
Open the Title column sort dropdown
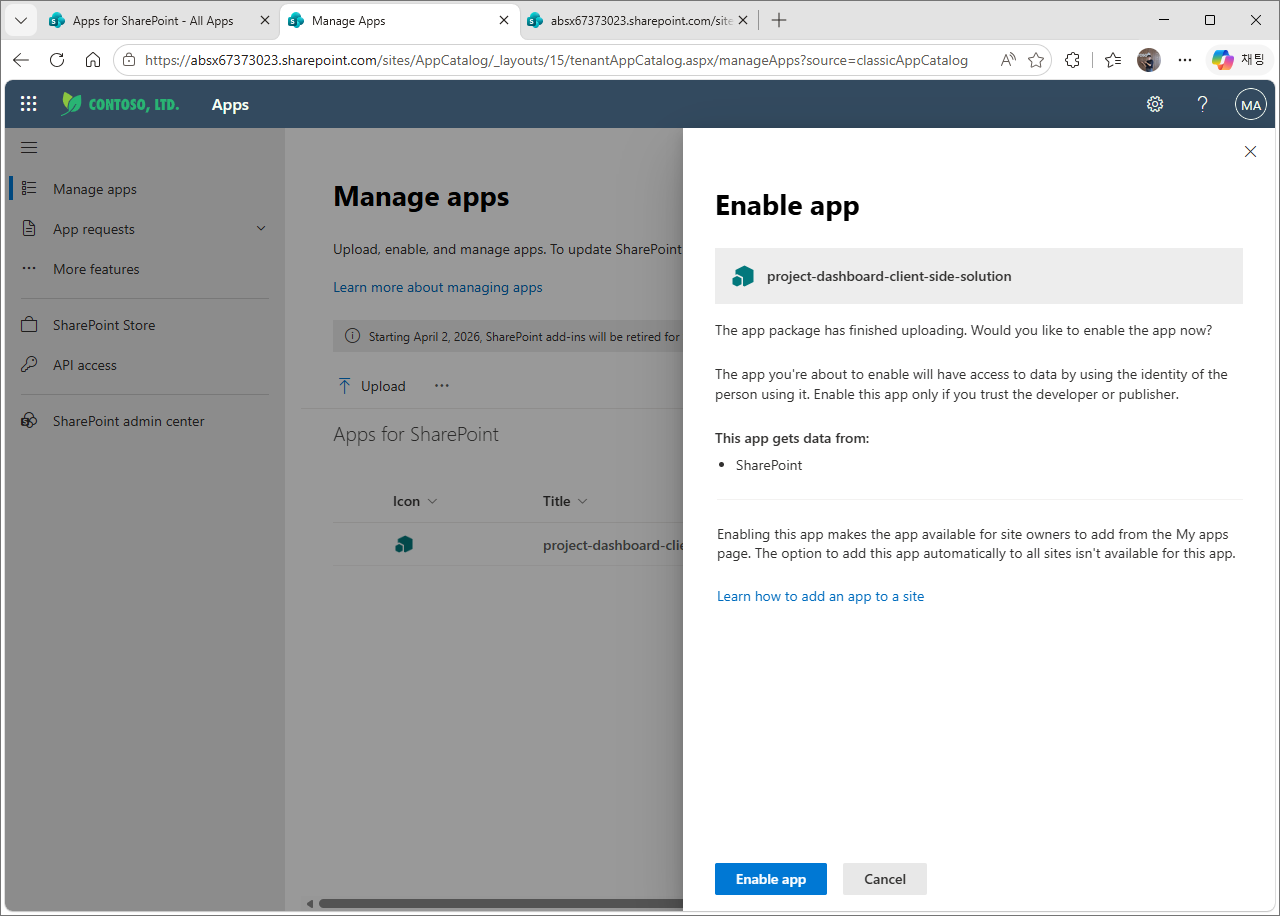coord(583,501)
